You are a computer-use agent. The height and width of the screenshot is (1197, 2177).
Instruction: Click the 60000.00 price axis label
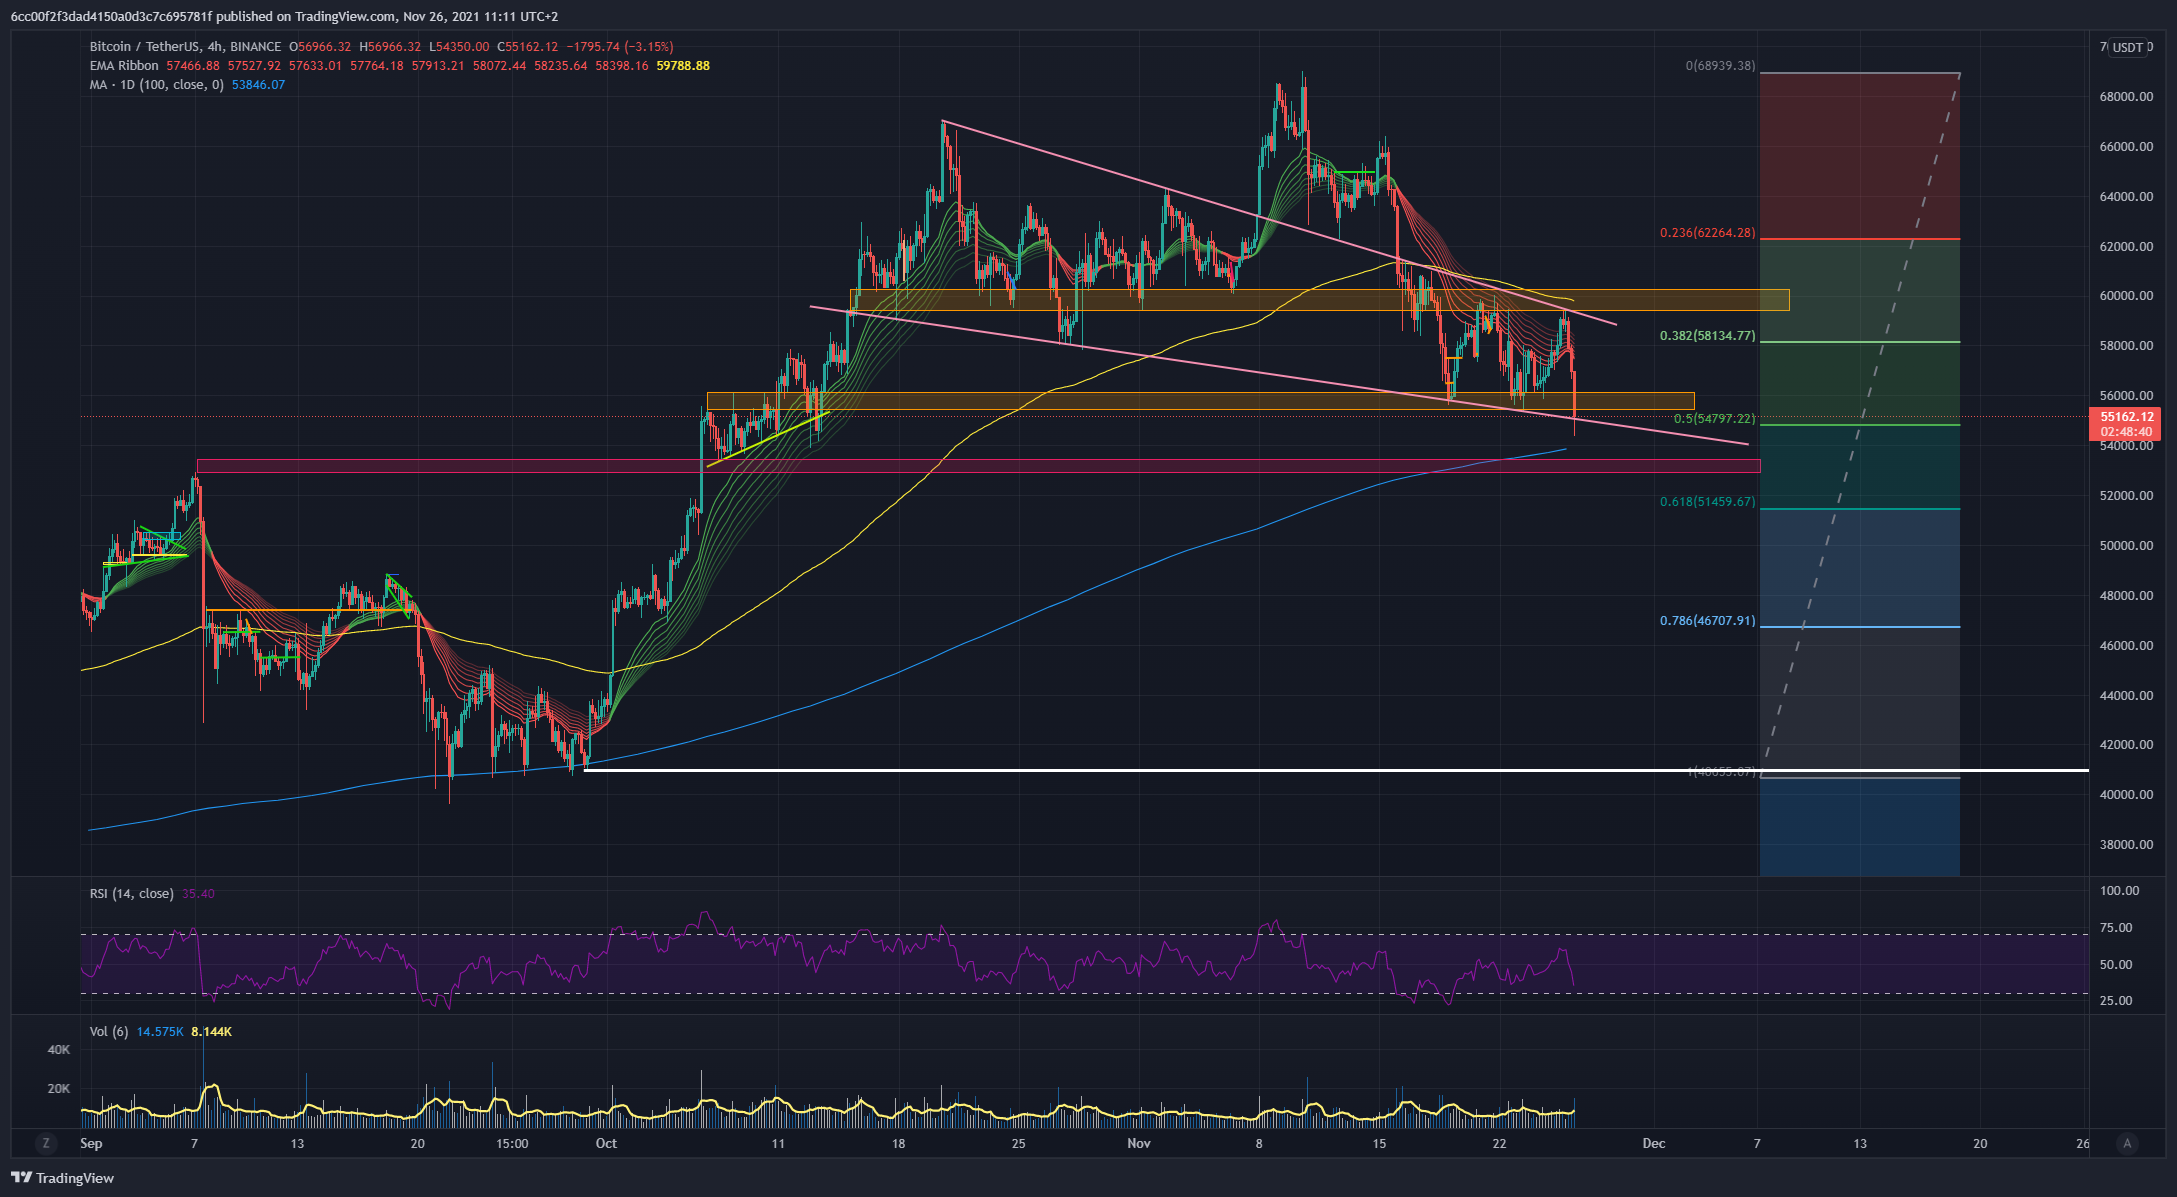pos(2126,296)
